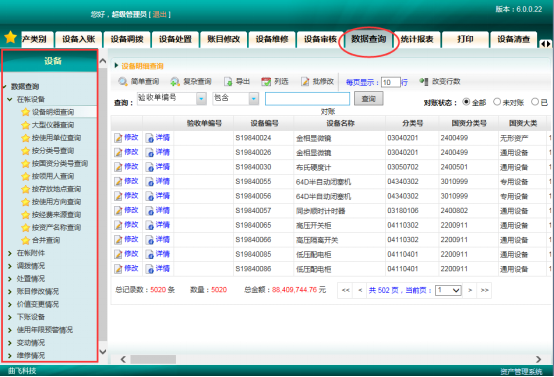Focus the query text input field
This screenshot has height=377, width=554.
tap(307, 99)
